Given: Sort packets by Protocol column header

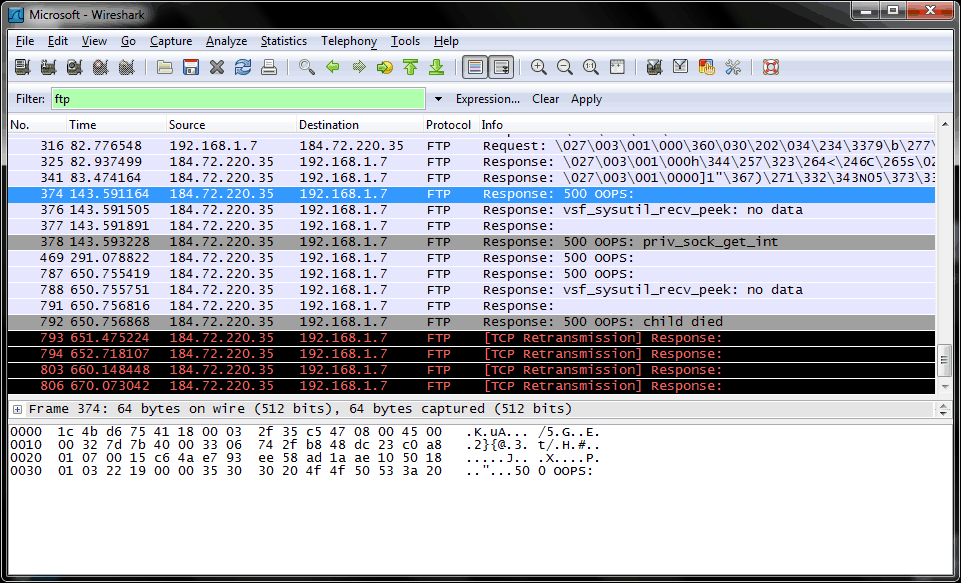Looking at the screenshot, I should click(451, 125).
